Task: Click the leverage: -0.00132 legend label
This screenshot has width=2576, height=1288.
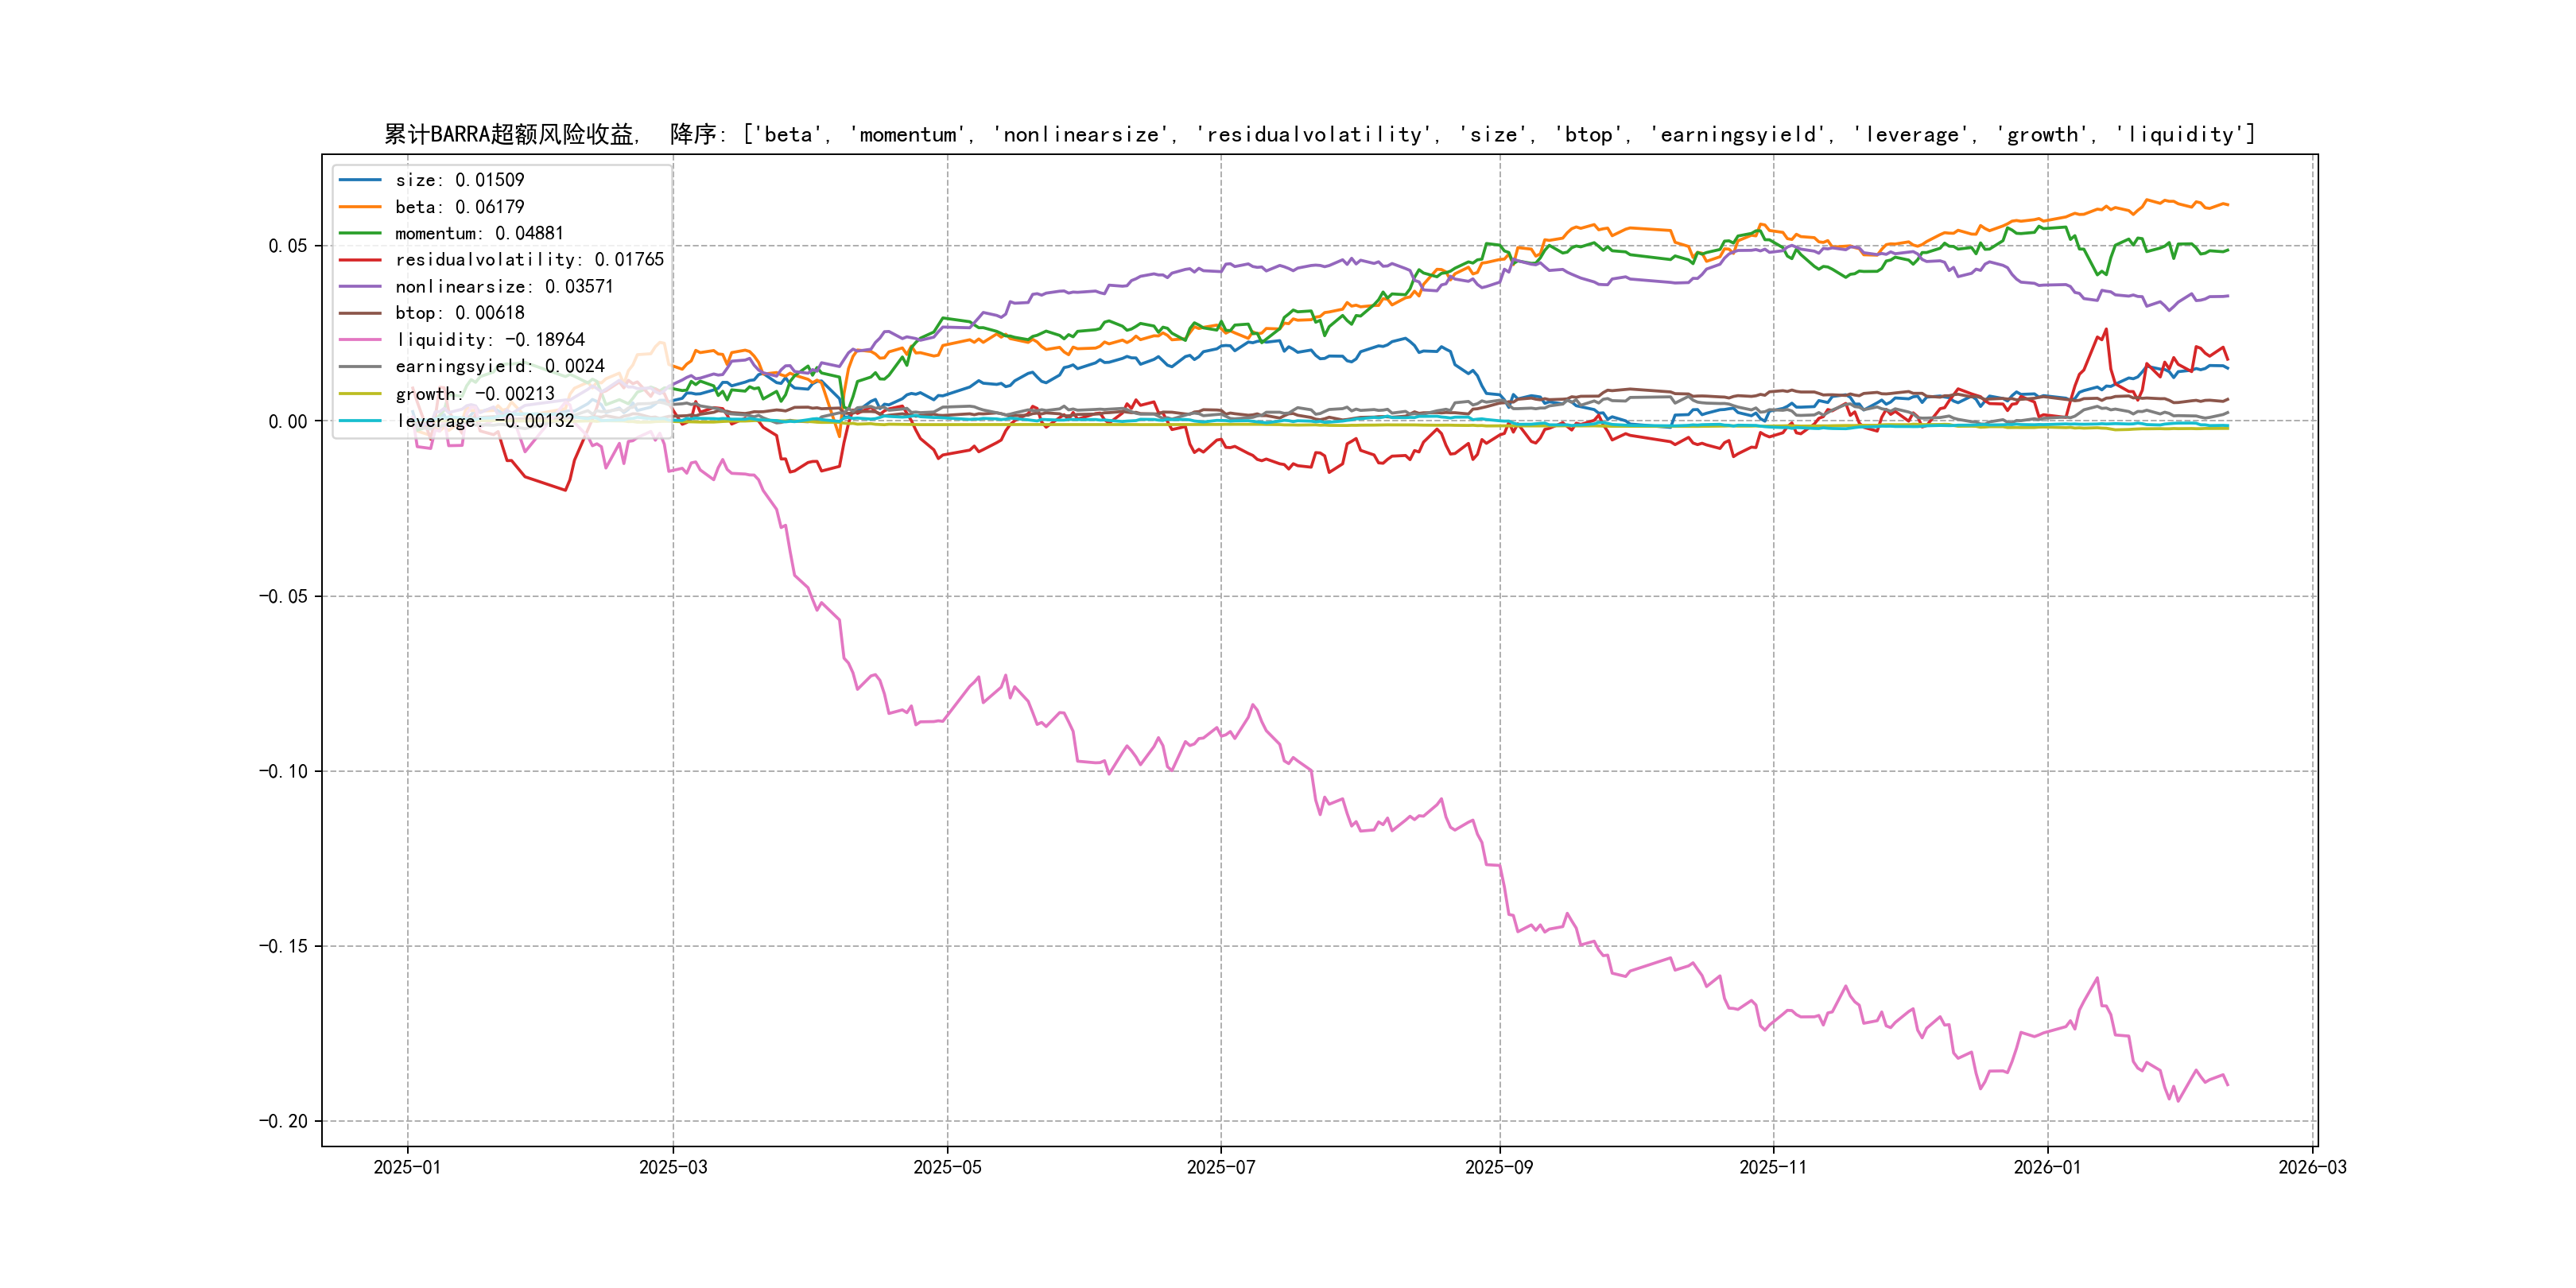Action: click(484, 421)
